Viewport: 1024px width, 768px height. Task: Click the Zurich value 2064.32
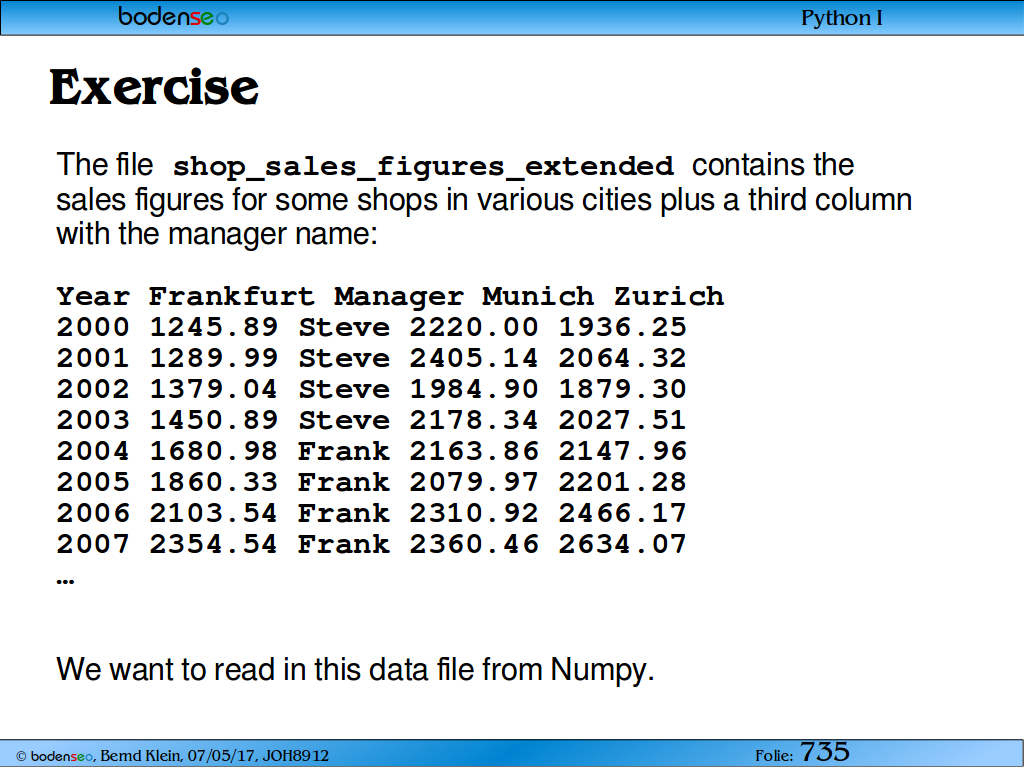622,358
